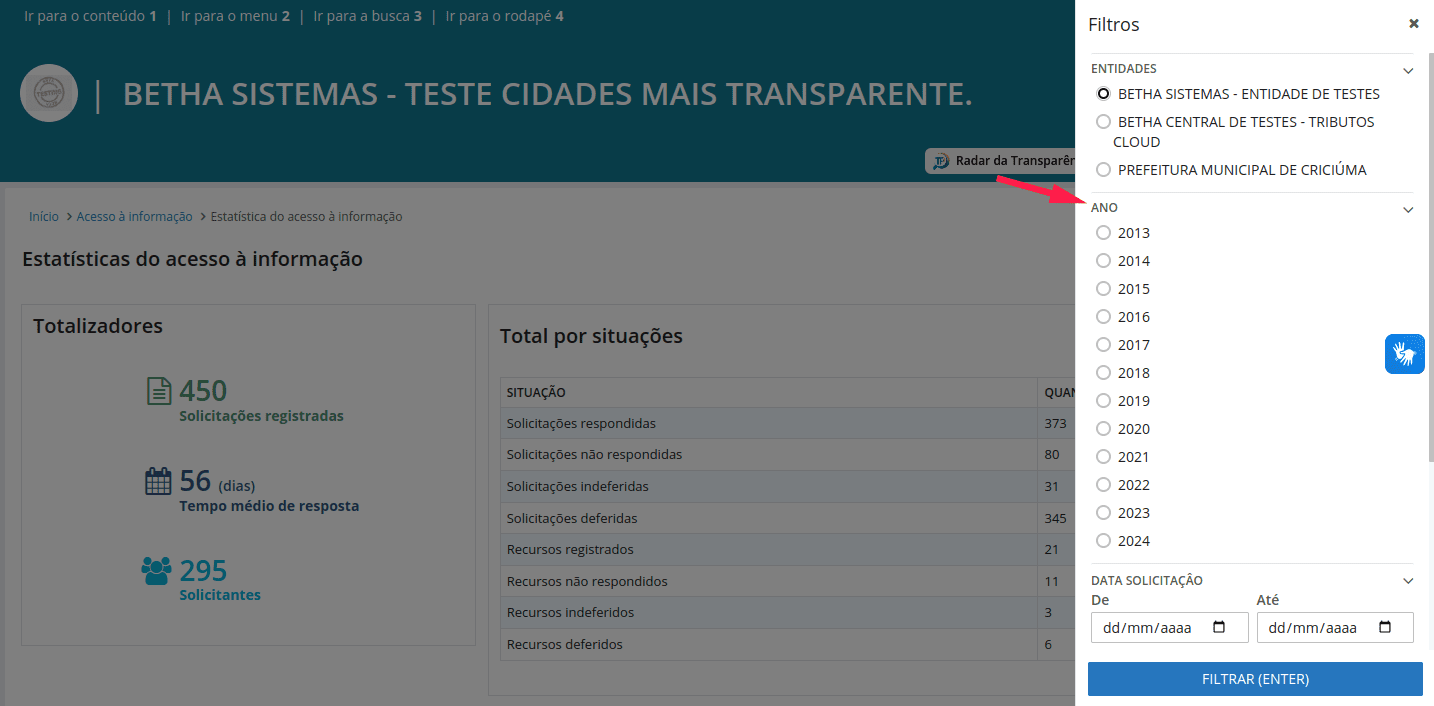Open the sign language accessibility widget
Image resolution: width=1434 pixels, height=706 pixels.
coord(1404,354)
